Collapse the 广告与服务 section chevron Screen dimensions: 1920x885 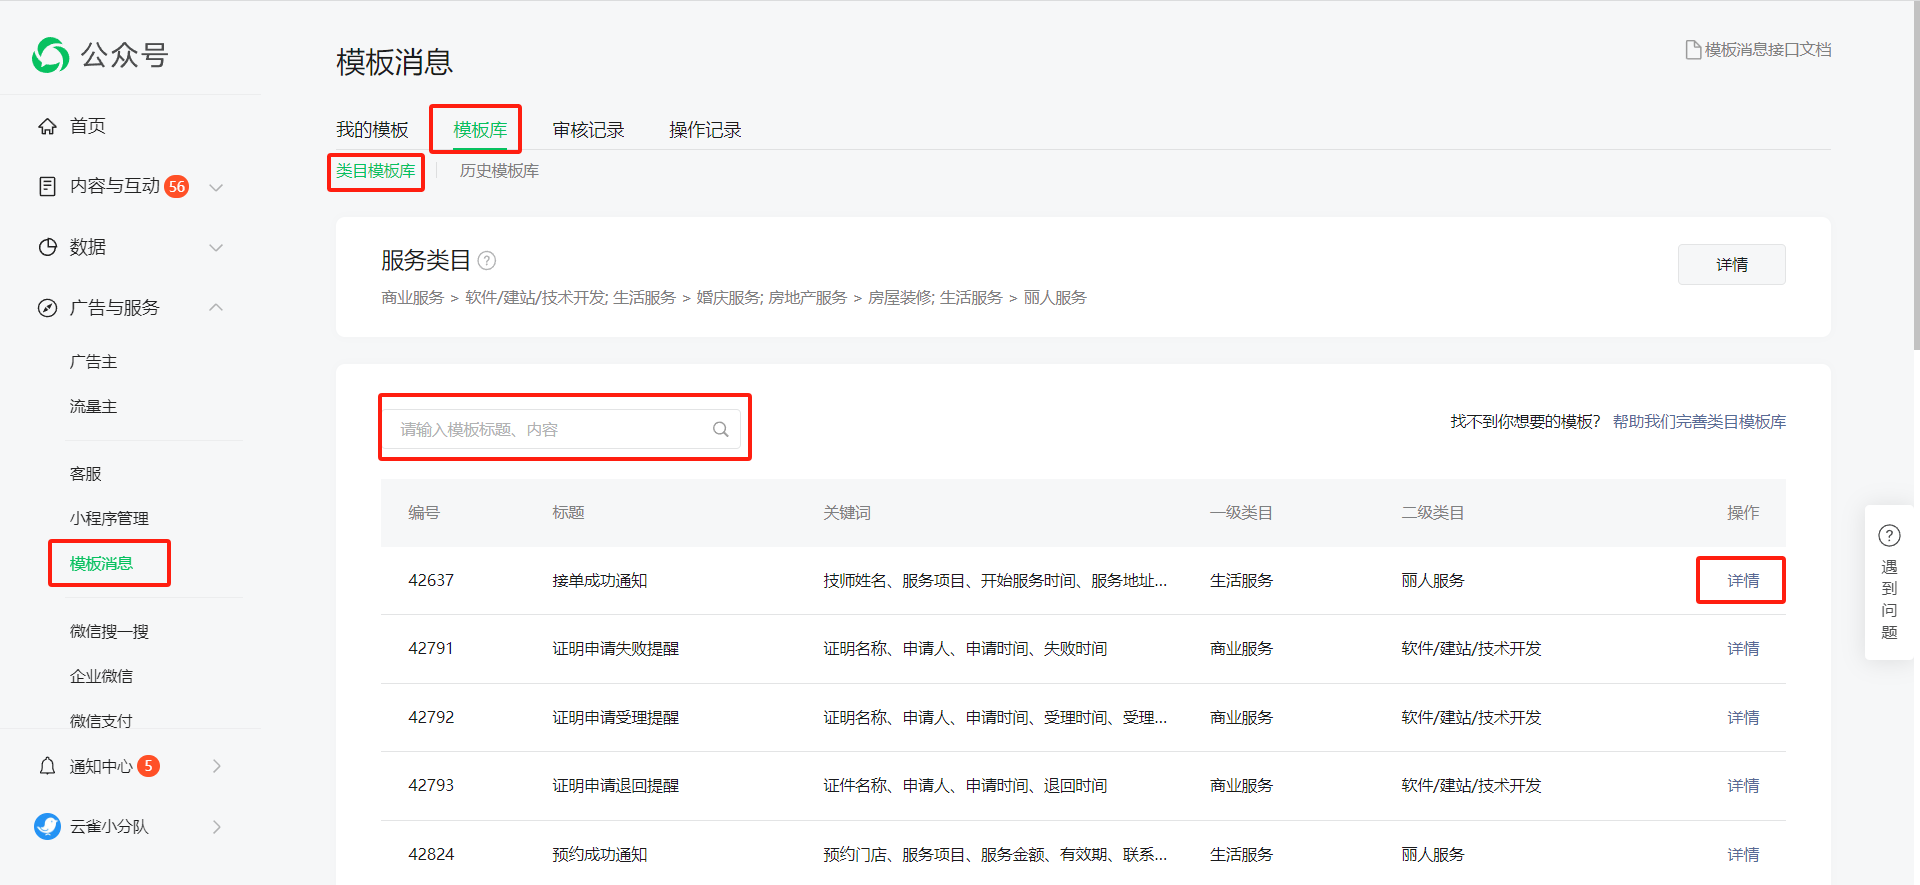(x=216, y=307)
